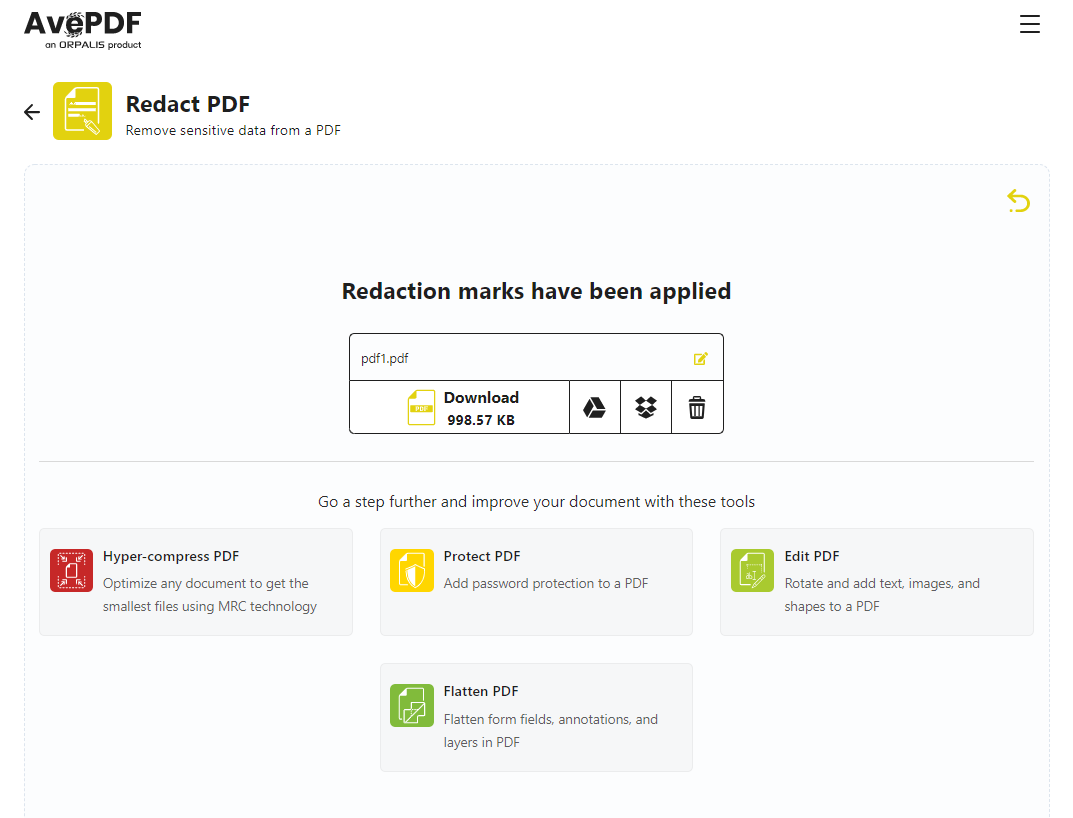
Task: Open the hamburger menu
Action: click(x=1029, y=24)
